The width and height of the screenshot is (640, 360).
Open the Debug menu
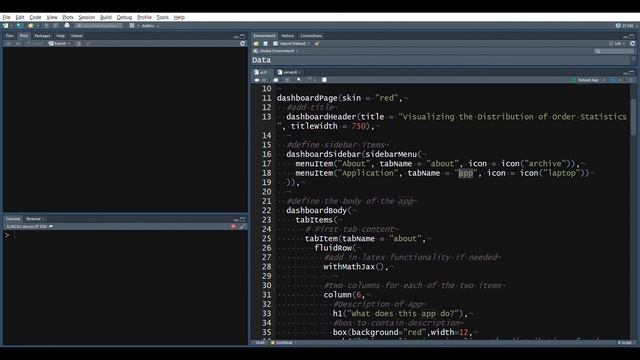[x=124, y=17]
